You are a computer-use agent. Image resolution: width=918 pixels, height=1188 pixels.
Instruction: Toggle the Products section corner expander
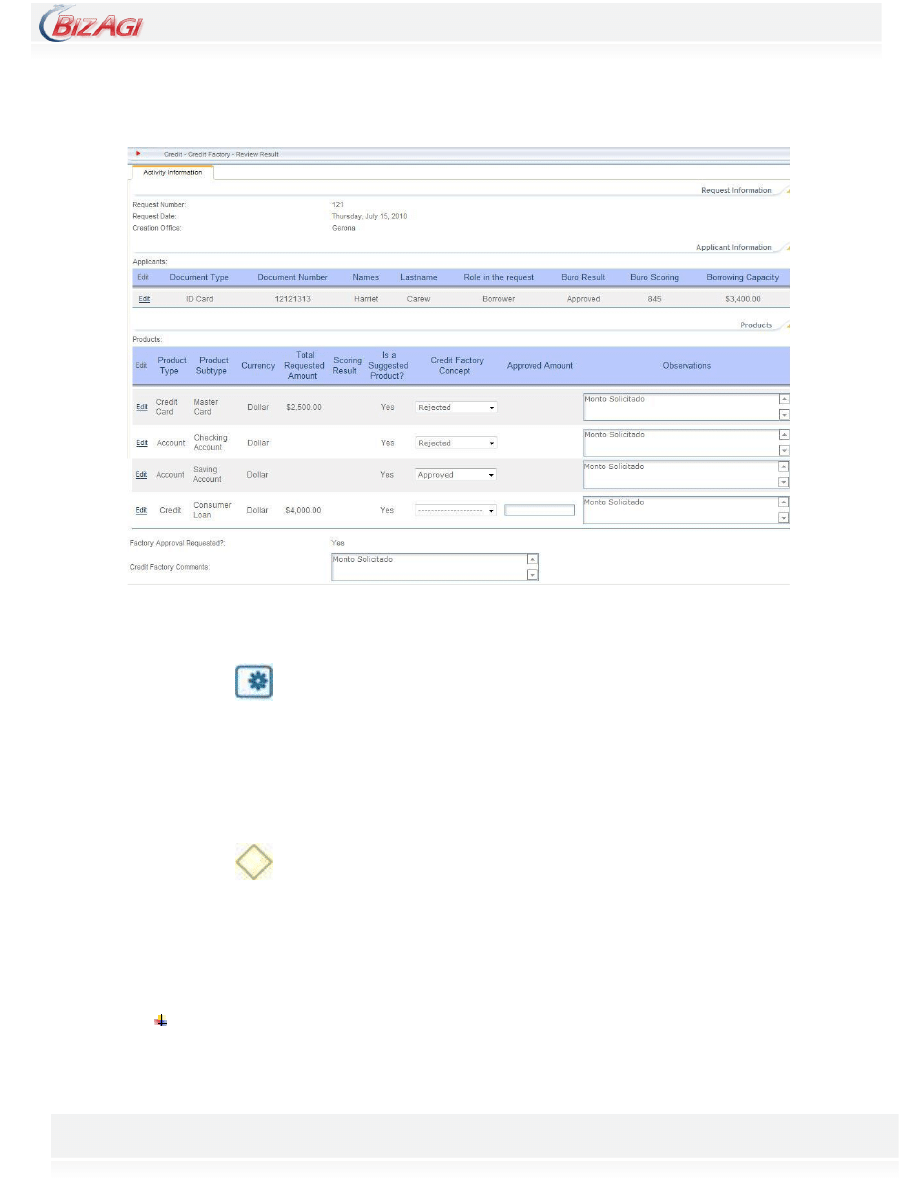[x=785, y=325]
